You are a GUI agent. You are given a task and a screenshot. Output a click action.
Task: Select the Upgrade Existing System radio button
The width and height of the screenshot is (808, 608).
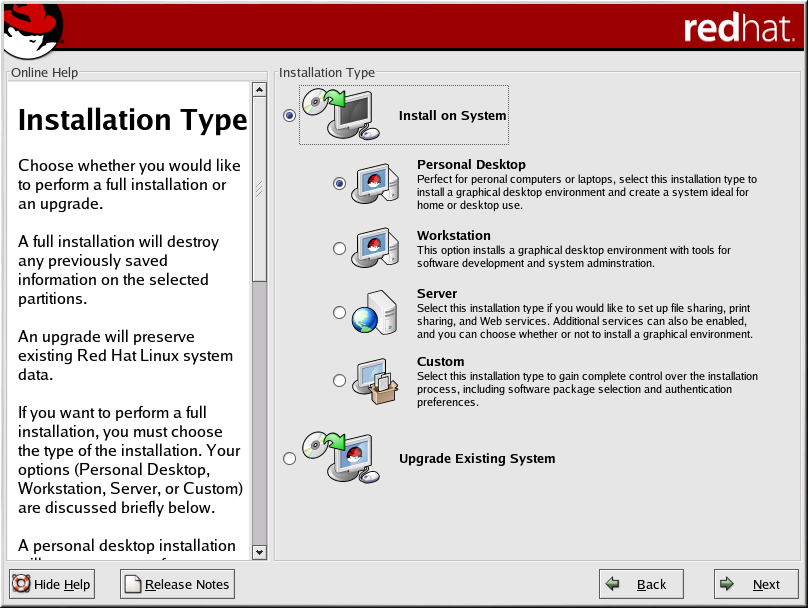(x=290, y=459)
